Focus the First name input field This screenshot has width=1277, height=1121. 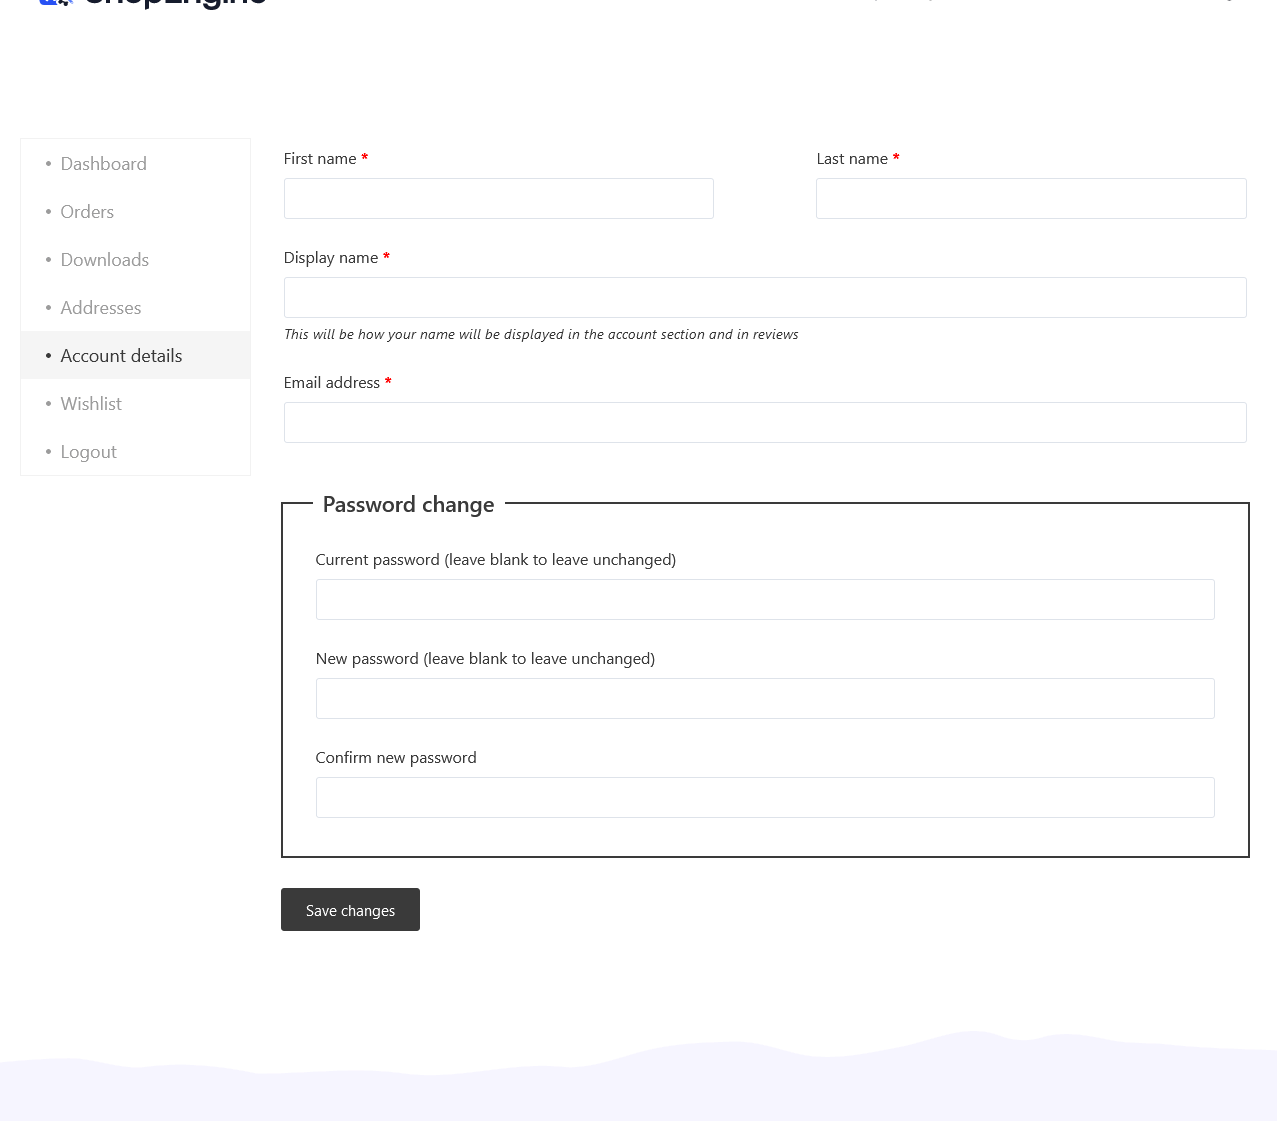(498, 199)
